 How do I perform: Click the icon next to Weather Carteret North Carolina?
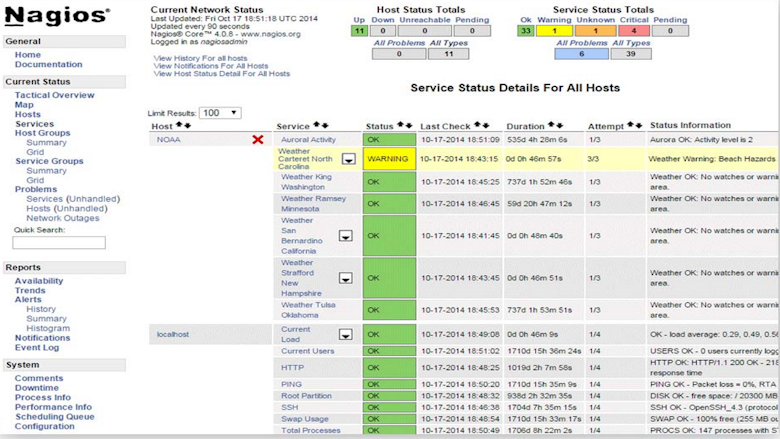(x=349, y=159)
